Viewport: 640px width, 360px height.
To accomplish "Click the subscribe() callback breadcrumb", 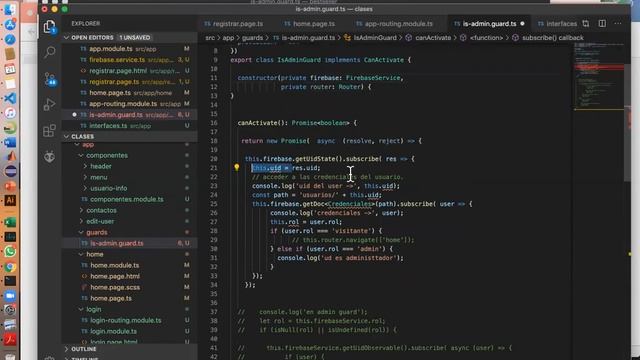I will click(553, 38).
